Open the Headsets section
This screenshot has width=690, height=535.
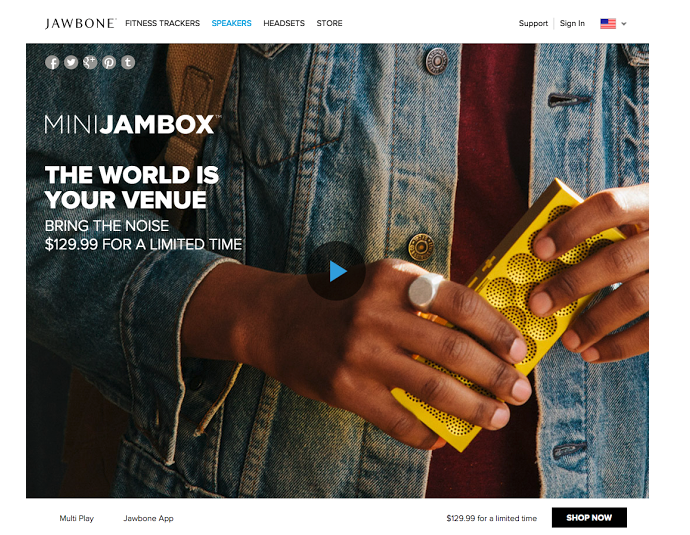point(284,23)
